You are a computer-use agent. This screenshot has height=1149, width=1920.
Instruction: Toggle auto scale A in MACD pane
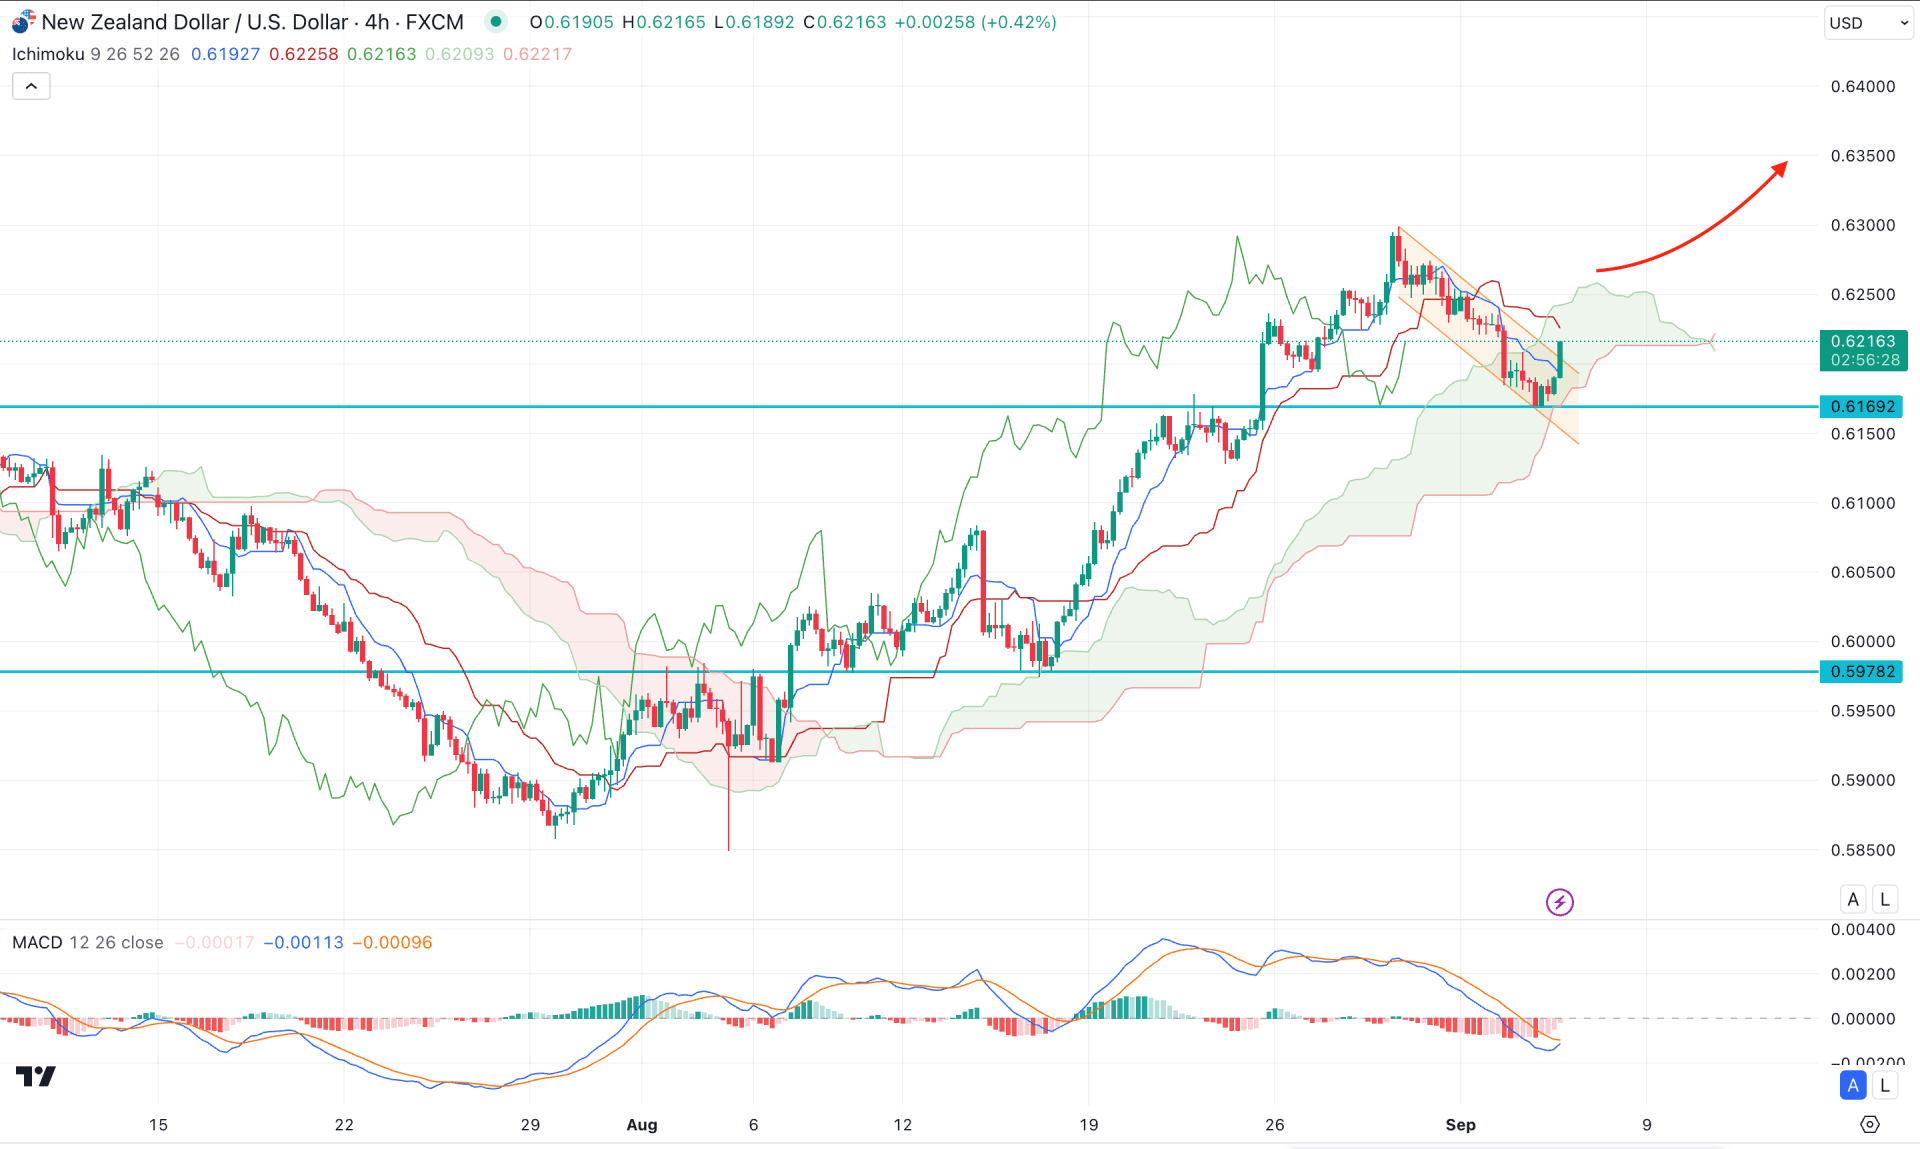1853,1085
